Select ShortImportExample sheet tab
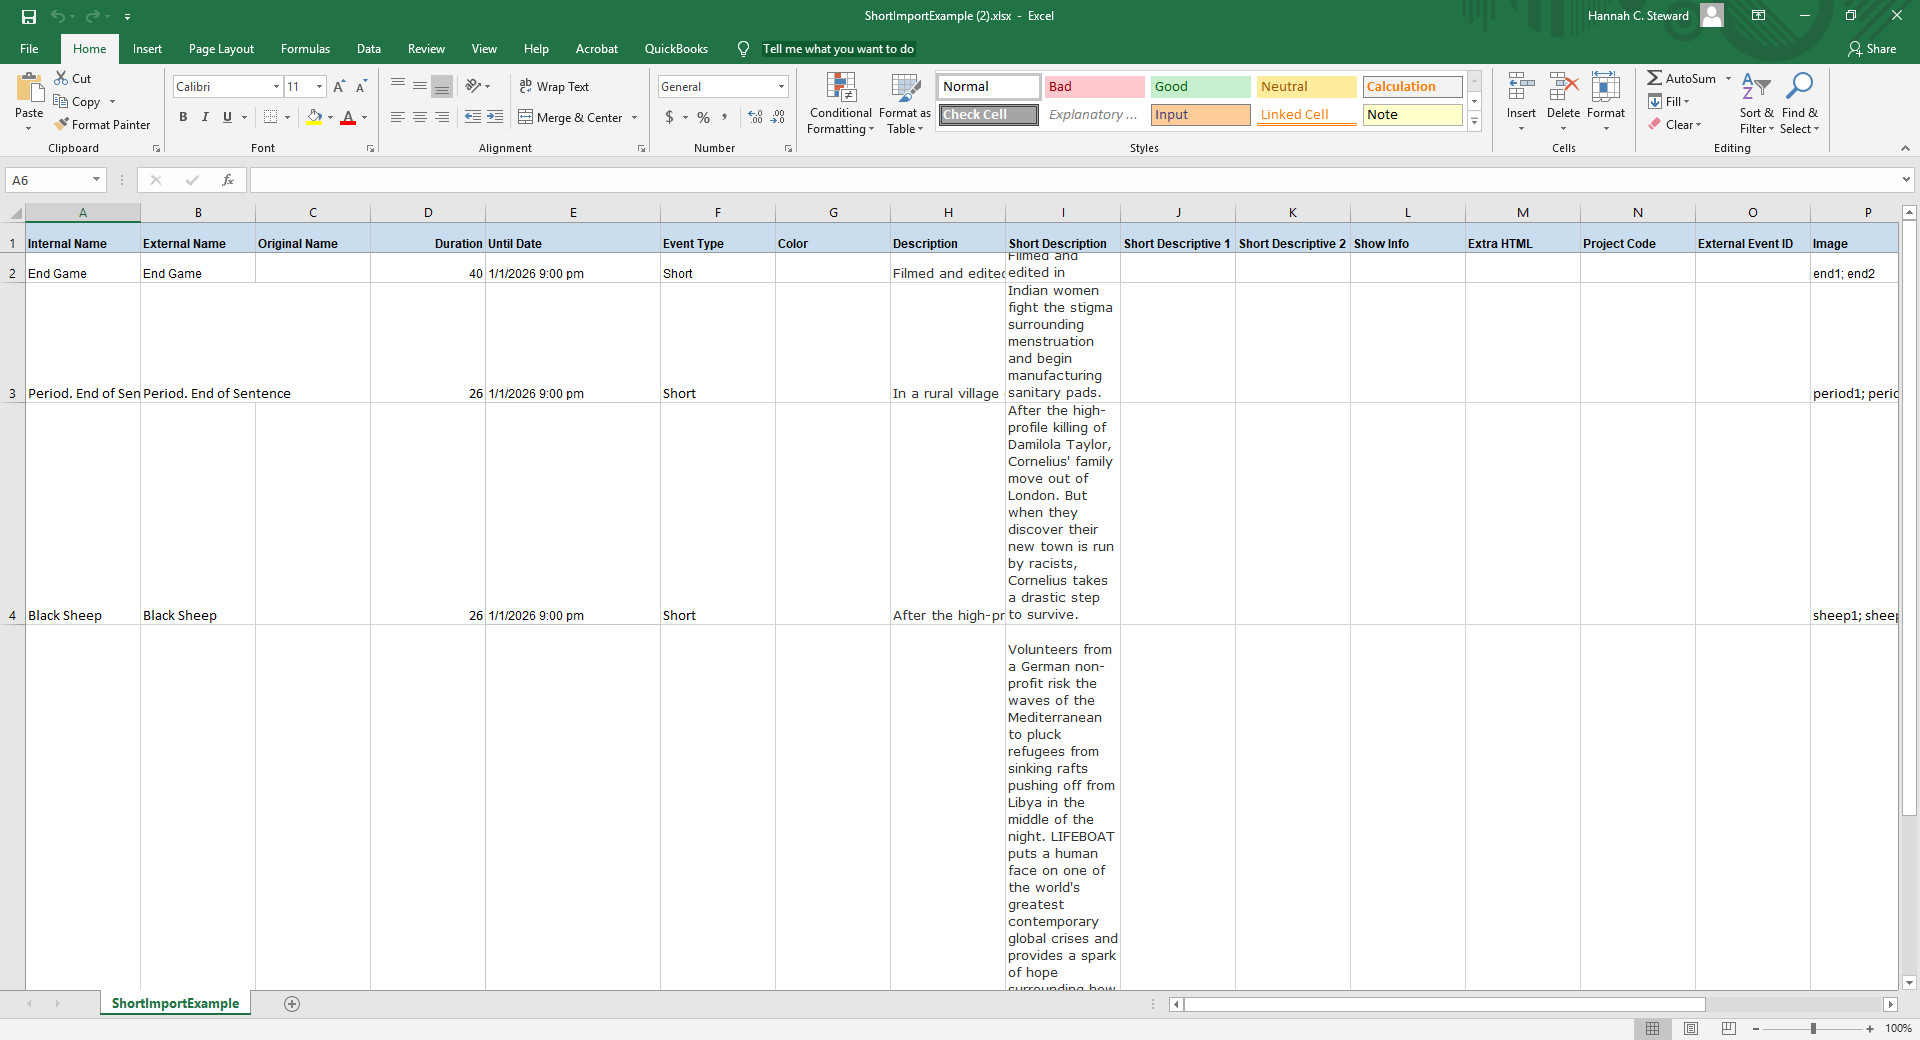The width and height of the screenshot is (1920, 1040). point(175,1003)
